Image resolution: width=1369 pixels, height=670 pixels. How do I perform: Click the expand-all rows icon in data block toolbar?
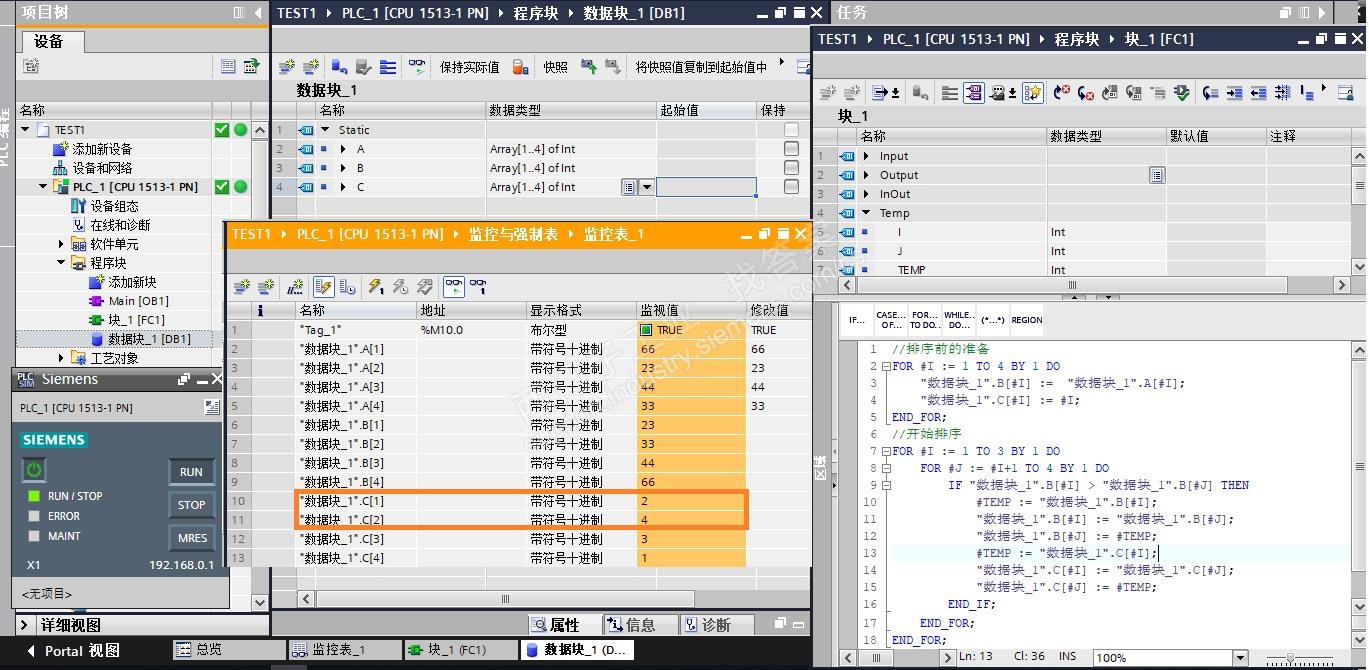(x=387, y=67)
